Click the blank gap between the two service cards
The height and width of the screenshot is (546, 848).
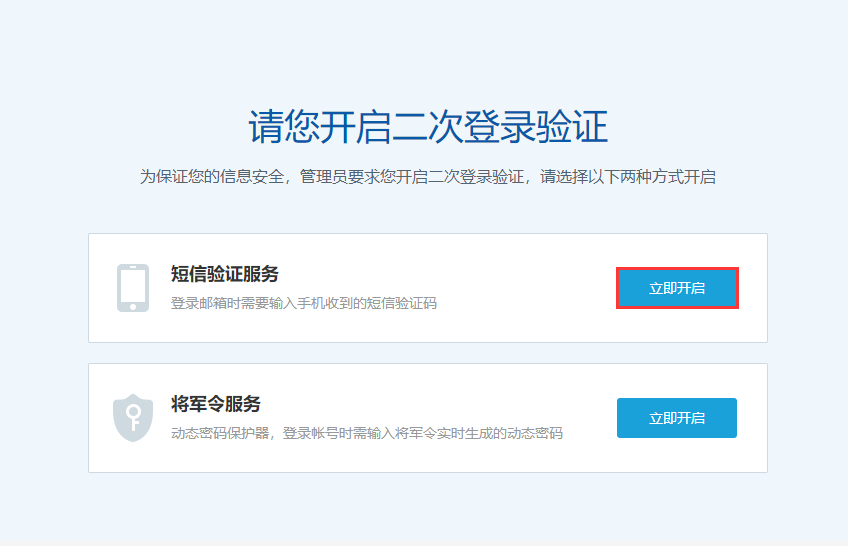[427, 353]
